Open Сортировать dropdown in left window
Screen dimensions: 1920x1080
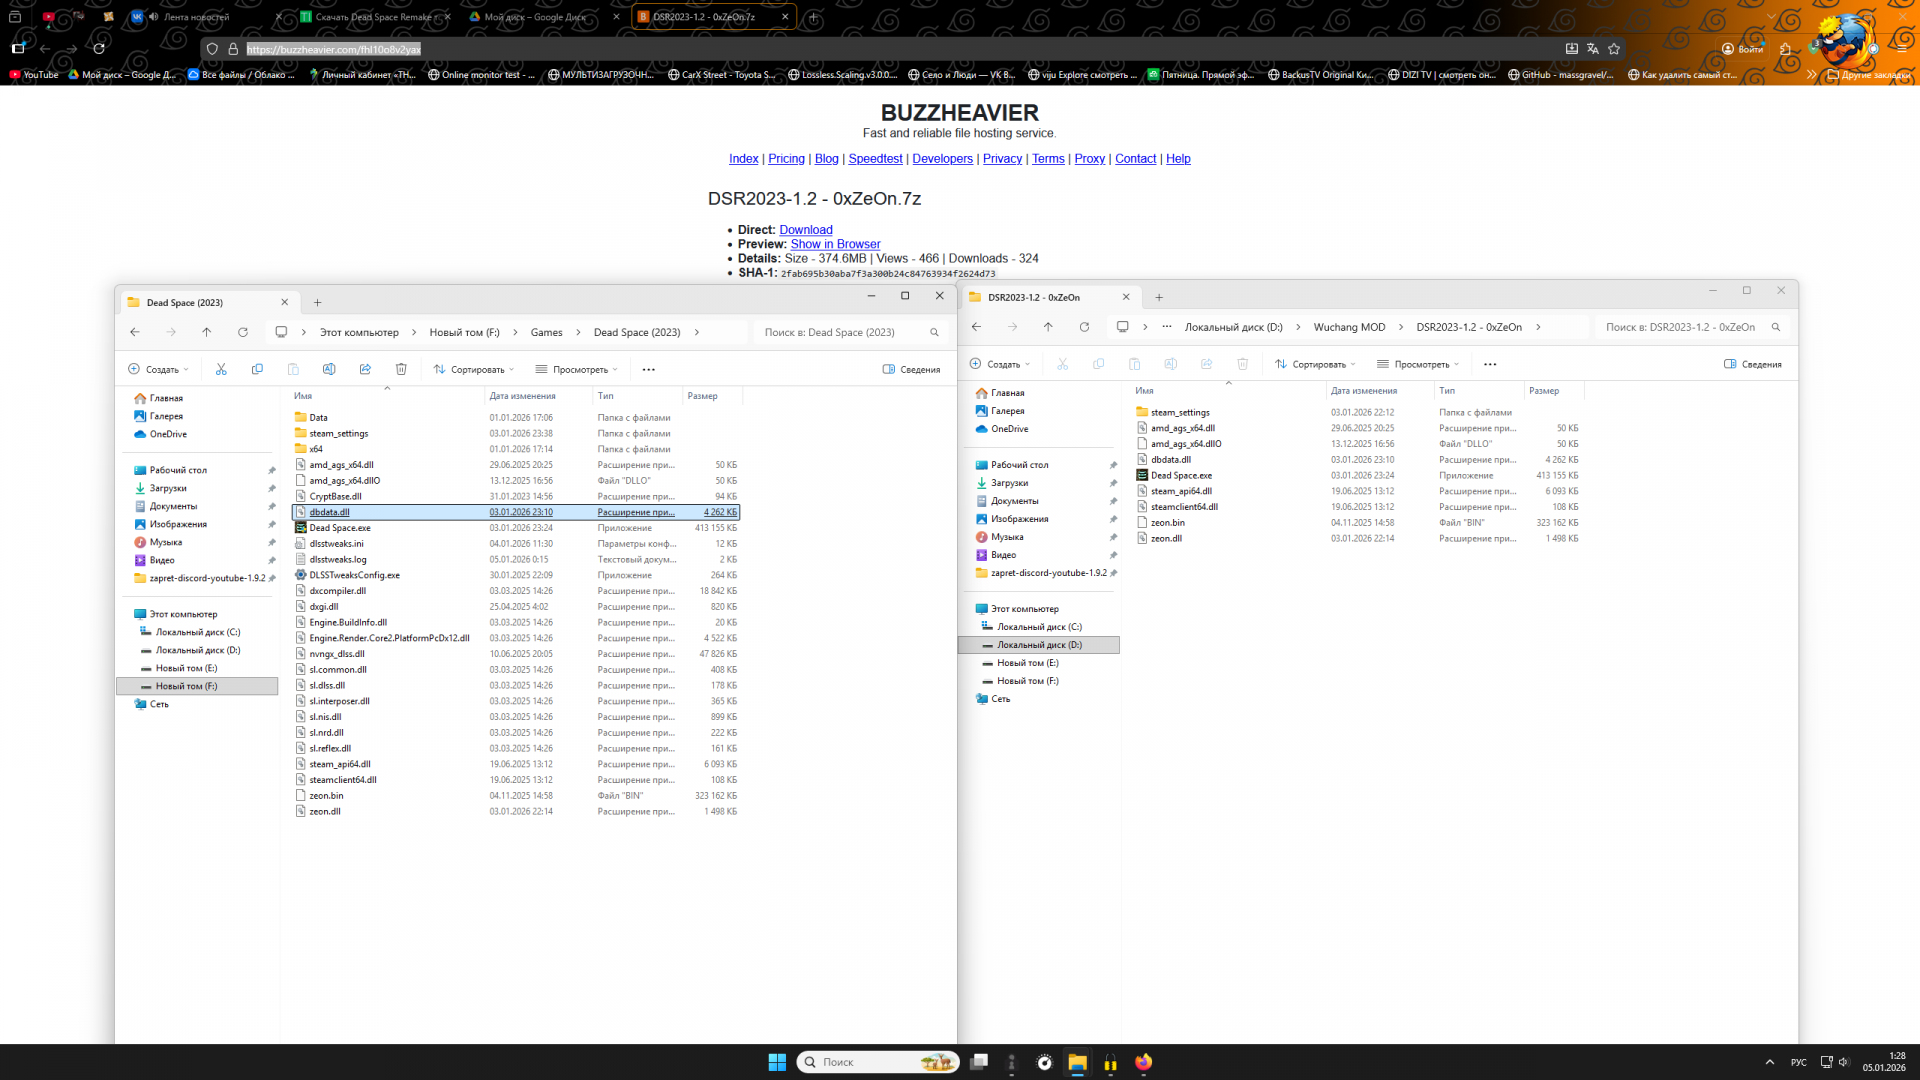pos(474,369)
